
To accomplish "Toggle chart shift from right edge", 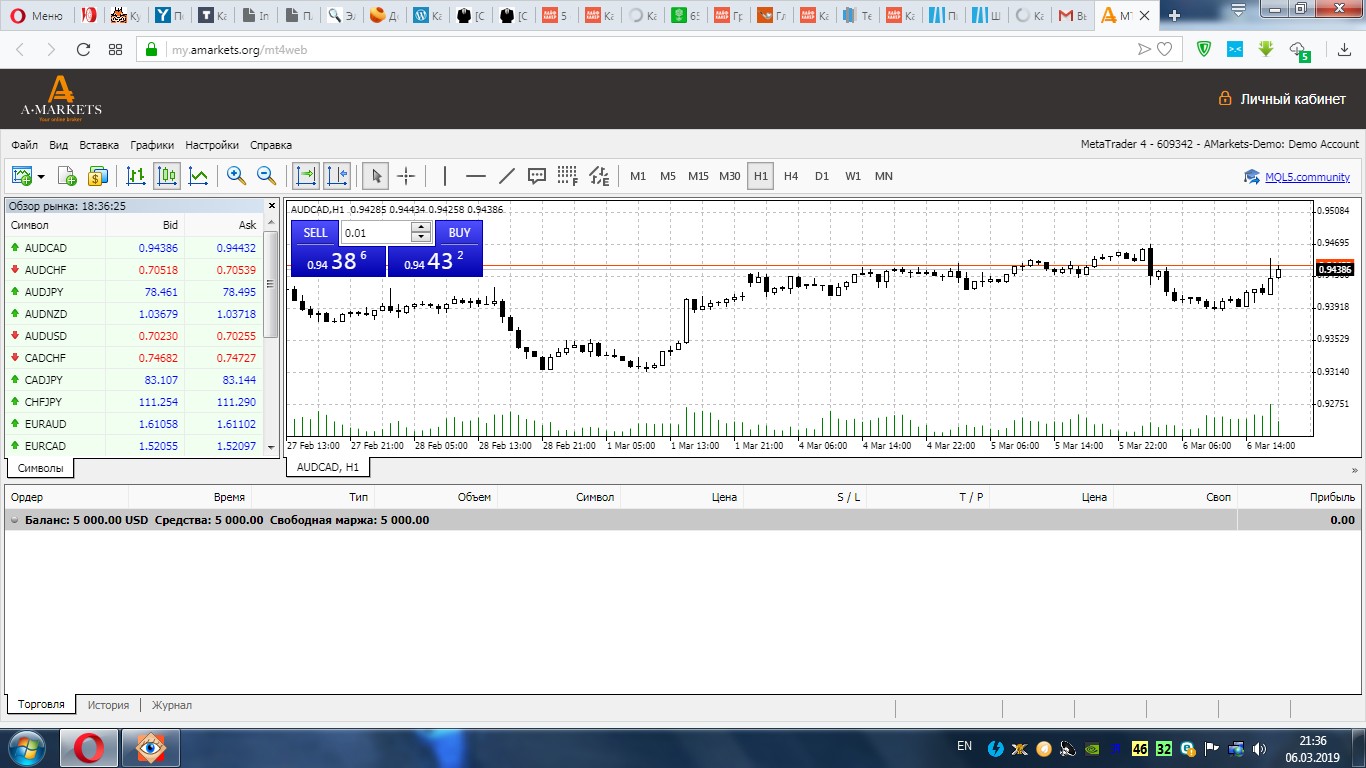I will pos(337,176).
